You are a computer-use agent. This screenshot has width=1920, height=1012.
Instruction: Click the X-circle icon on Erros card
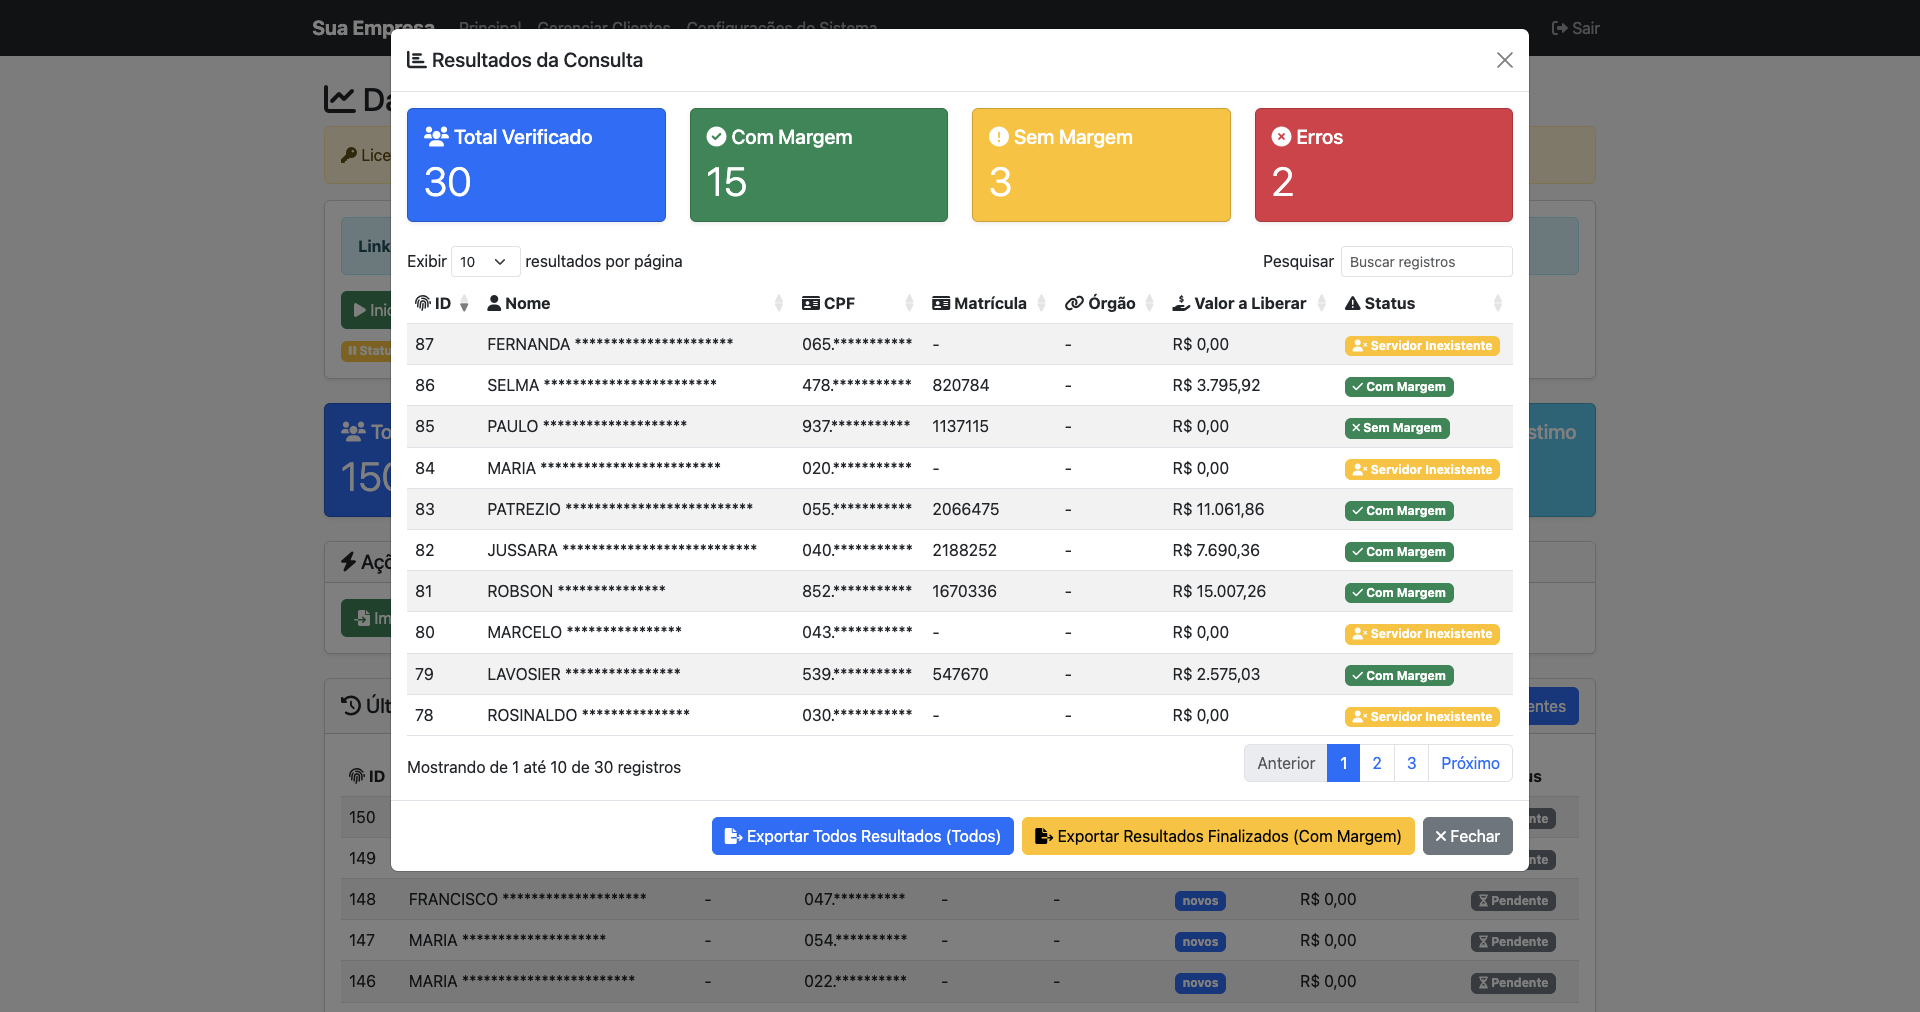pos(1281,136)
